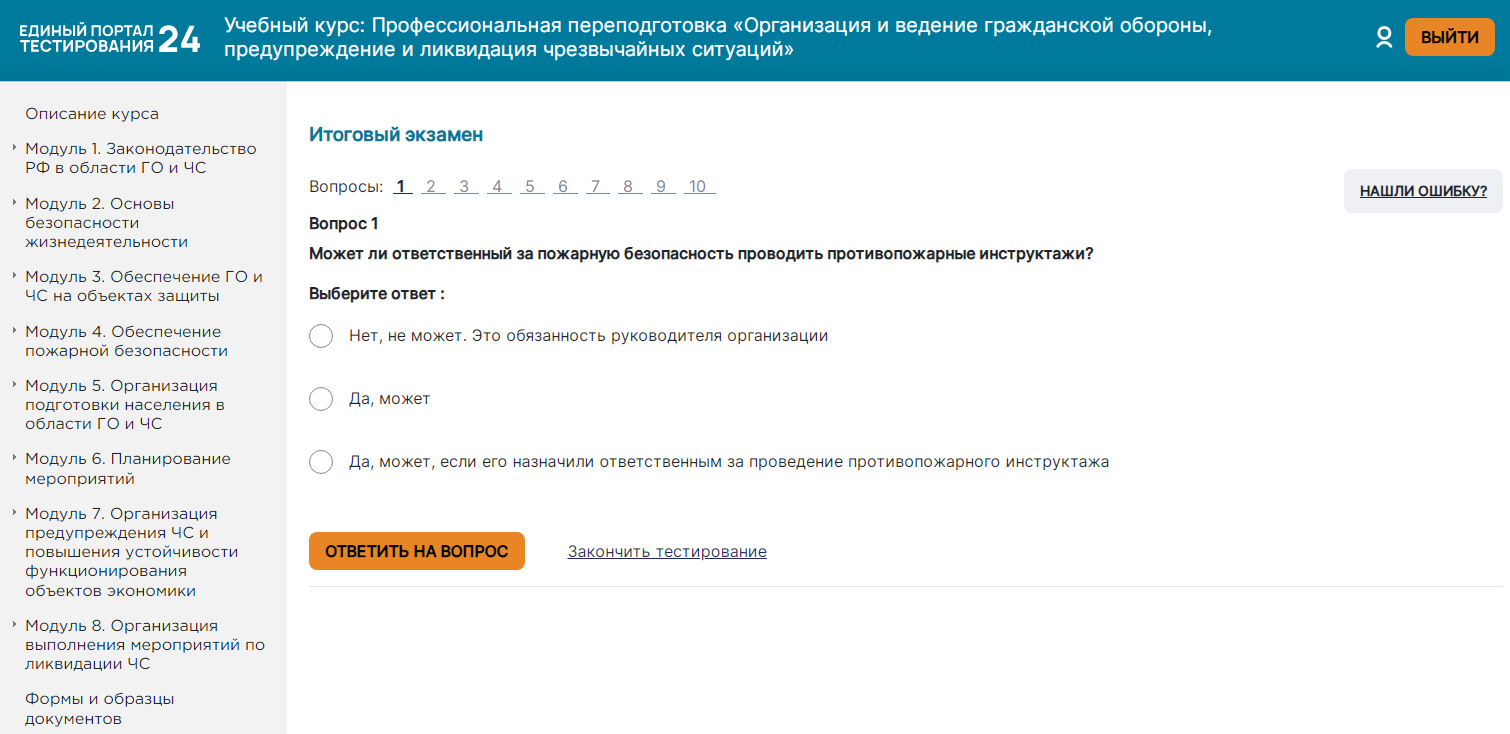1510x734 pixels.
Task: Click 'Закончить тестирование' link
Action: [667, 552]
